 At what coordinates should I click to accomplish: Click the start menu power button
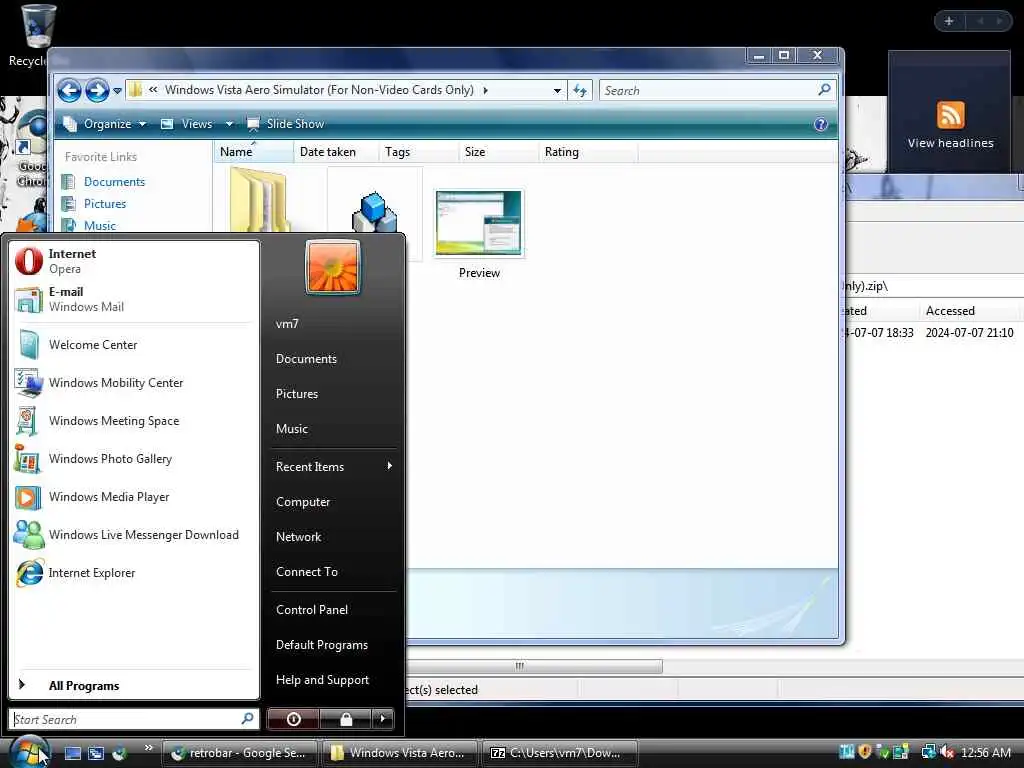(293, 719)
